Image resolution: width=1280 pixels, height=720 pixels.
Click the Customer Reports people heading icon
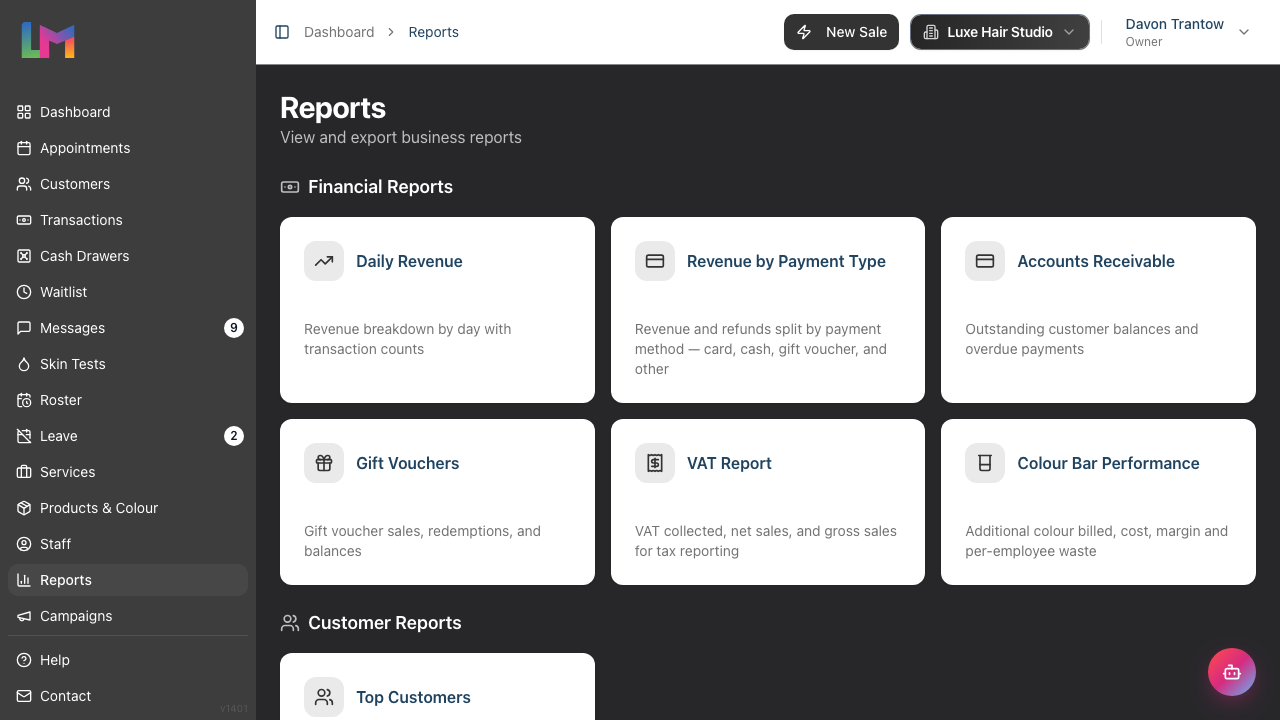pos(290,623)
